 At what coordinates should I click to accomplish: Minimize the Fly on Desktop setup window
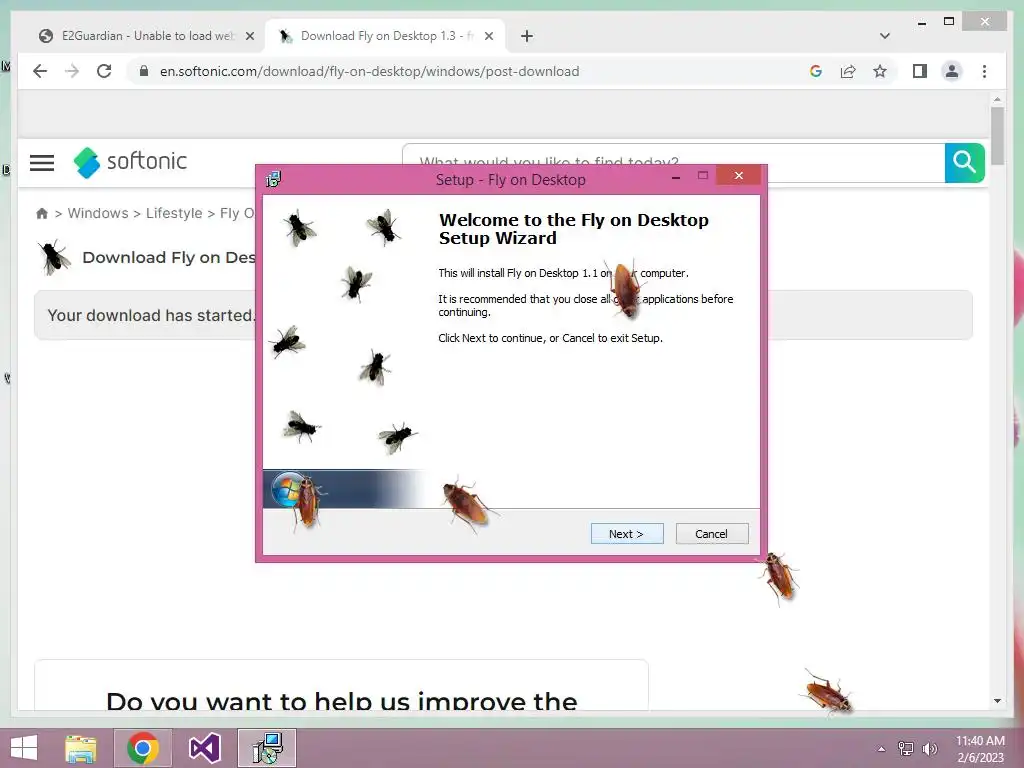[x=676, y=176]
